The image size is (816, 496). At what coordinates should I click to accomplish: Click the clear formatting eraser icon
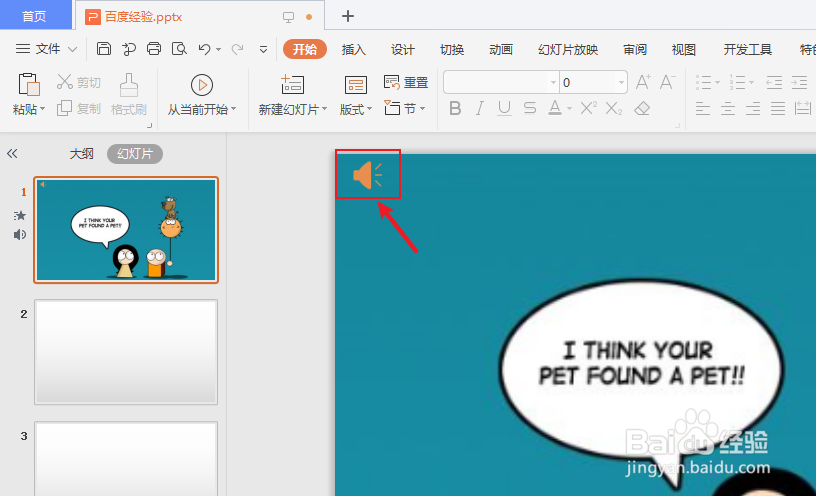[642, 108]
